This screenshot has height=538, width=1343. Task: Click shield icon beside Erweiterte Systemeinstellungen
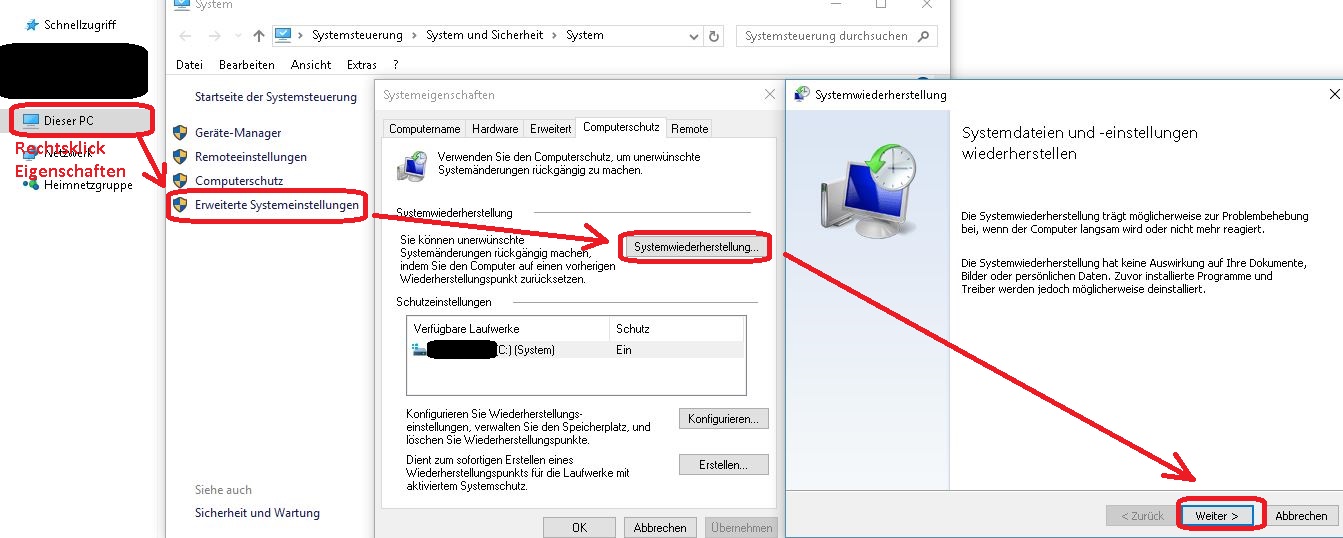point(181,204)
